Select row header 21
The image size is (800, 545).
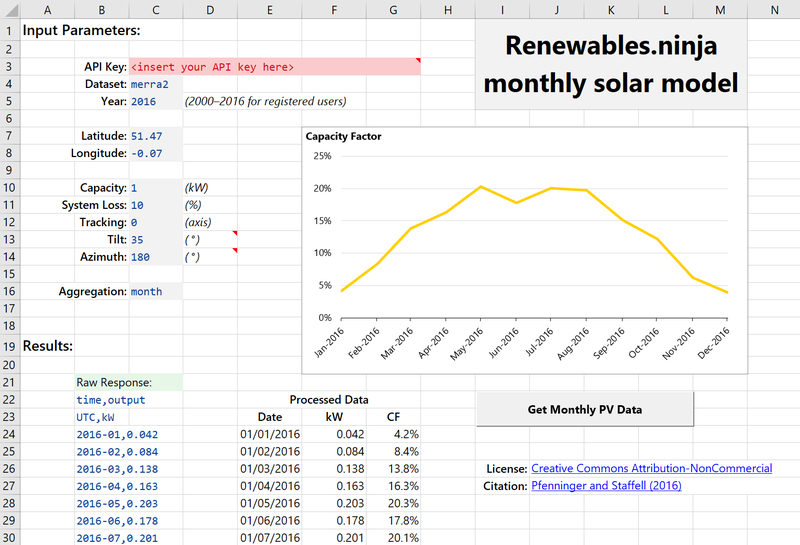click(x=9, y=382)
